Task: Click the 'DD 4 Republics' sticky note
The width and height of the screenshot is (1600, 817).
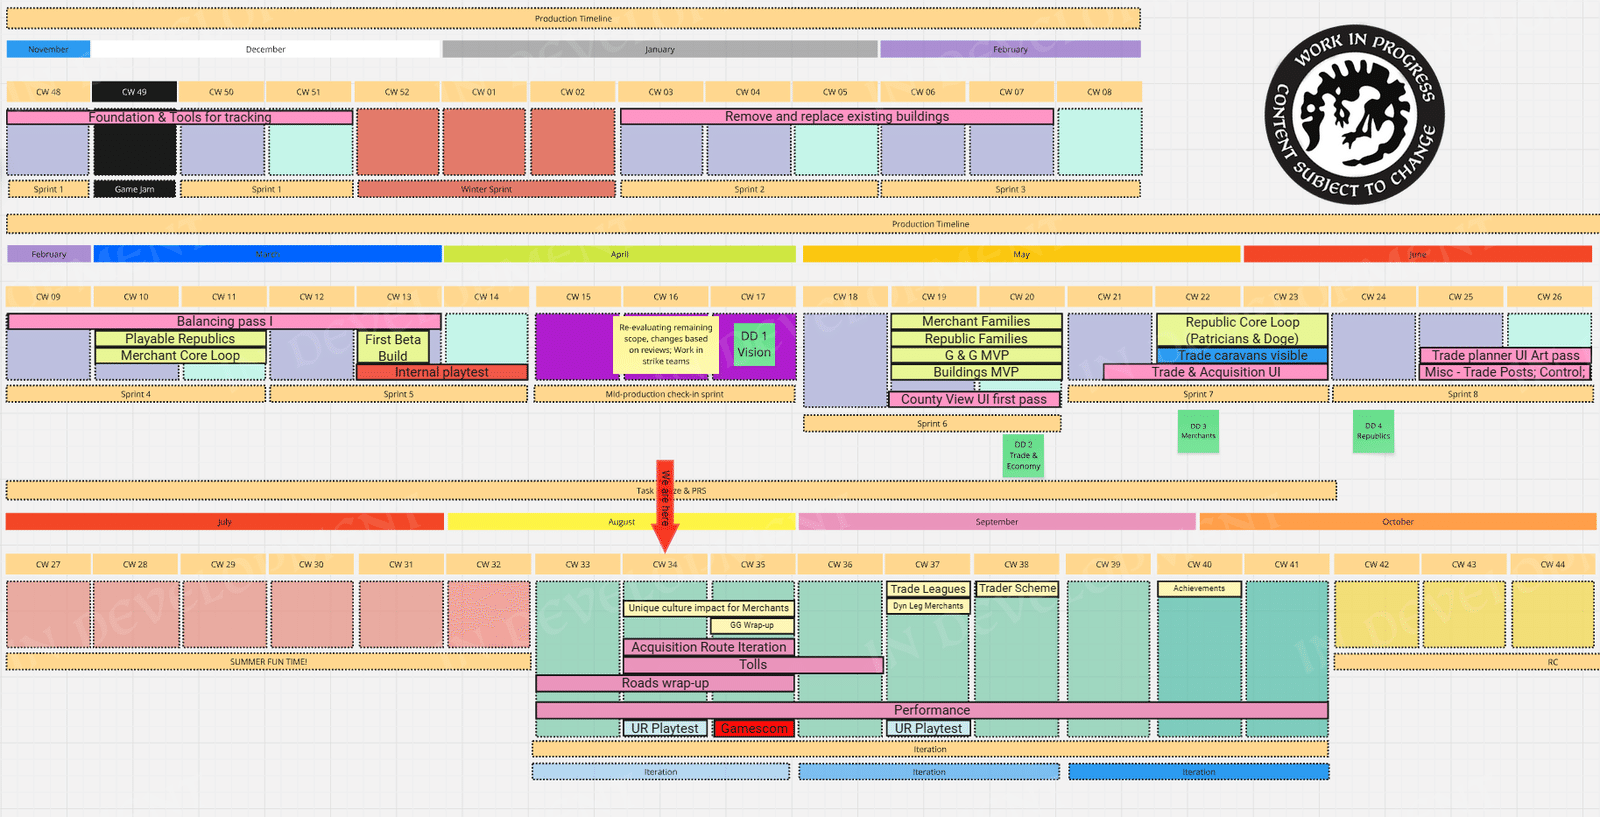Action: 1373,431
